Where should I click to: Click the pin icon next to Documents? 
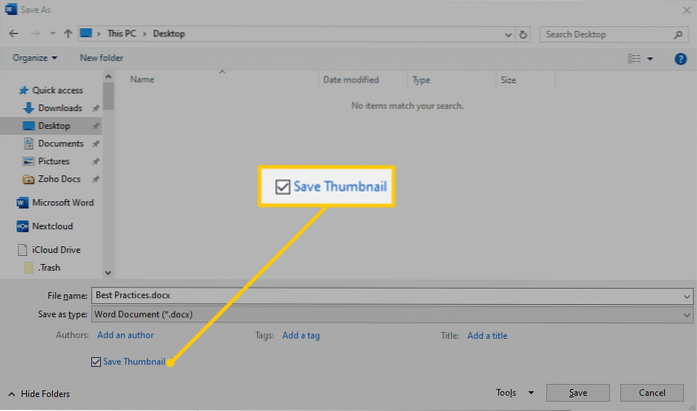coord(95,144)
